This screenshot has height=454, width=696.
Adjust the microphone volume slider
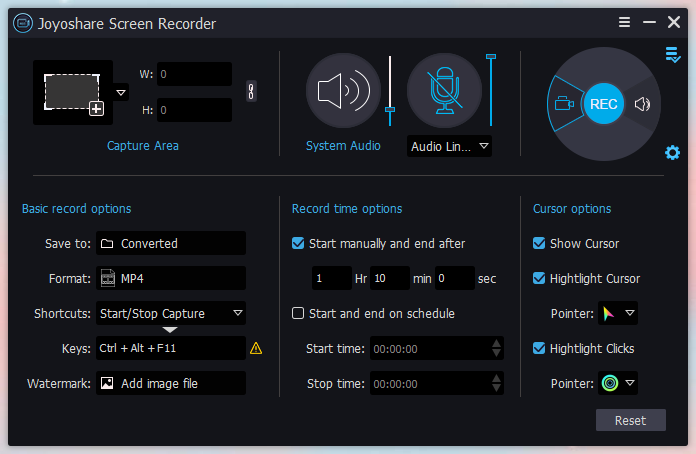click(491, 57)
